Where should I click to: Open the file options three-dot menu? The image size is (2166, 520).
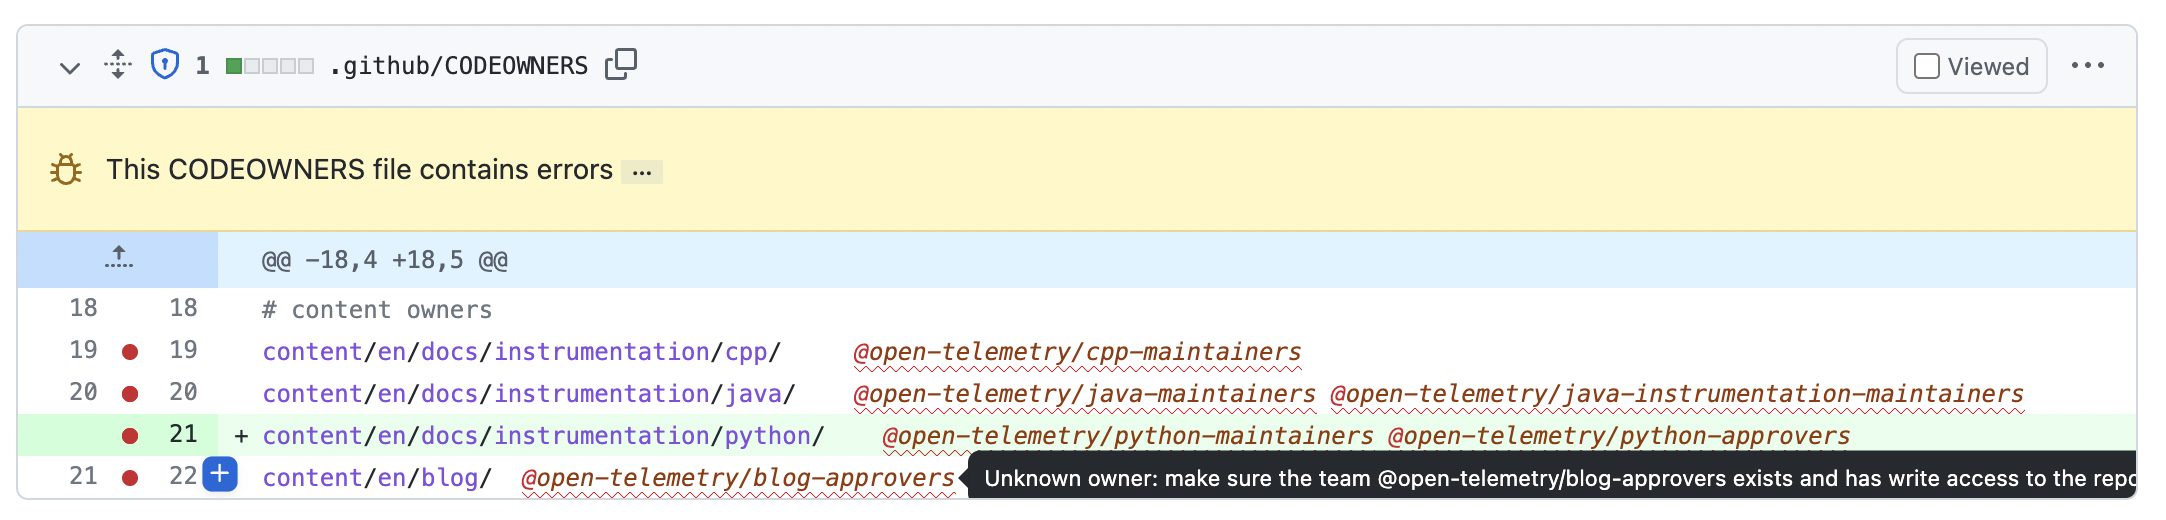(2087, 66)
